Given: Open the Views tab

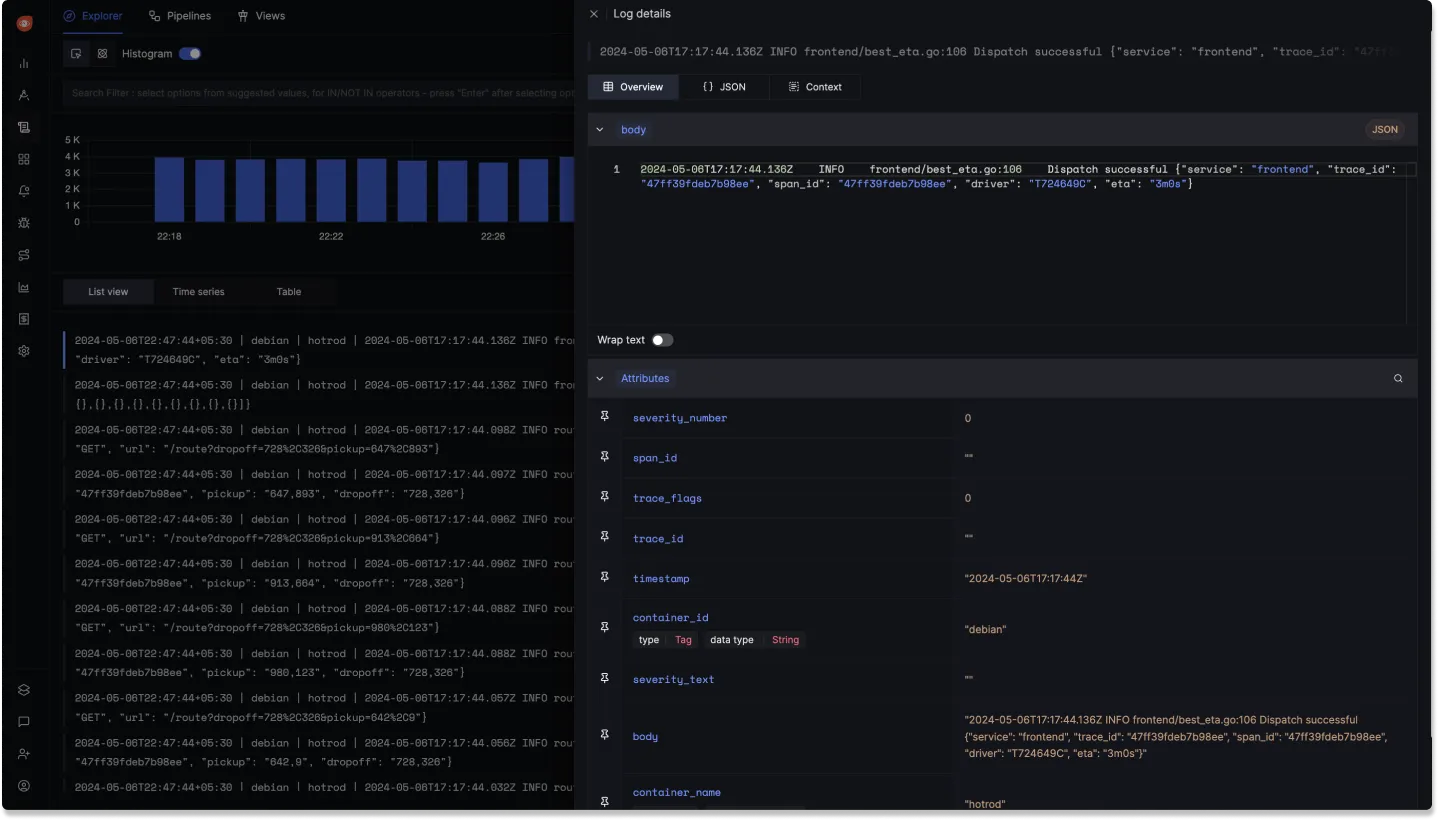Looking at the screenshot, I should (x=261, y=16).
